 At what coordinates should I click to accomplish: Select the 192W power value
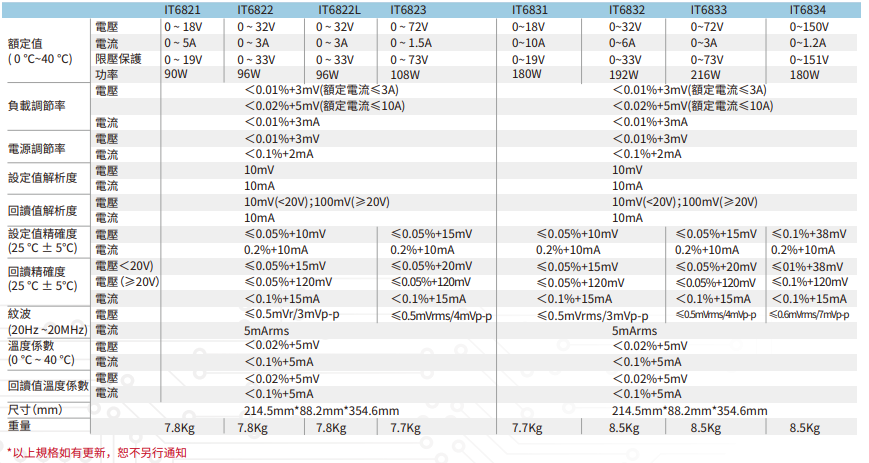coord(623,75)
